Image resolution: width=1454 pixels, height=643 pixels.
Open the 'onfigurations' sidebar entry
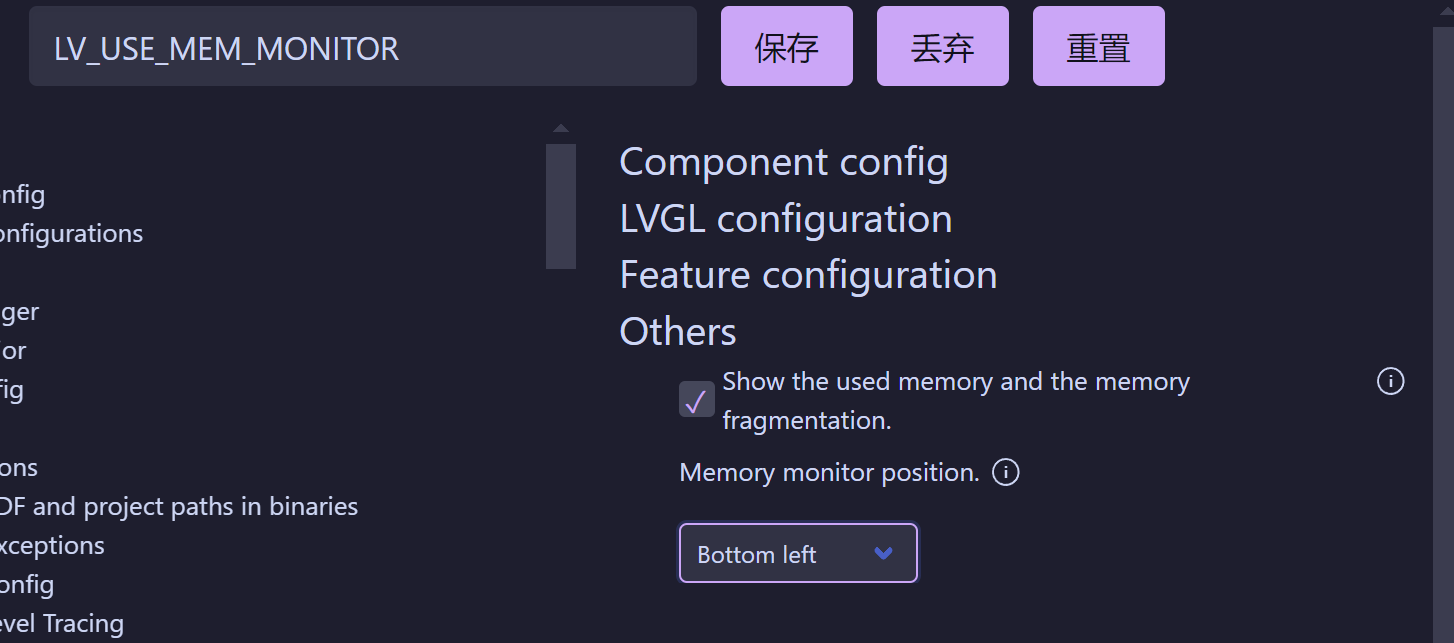click(70, 234)
